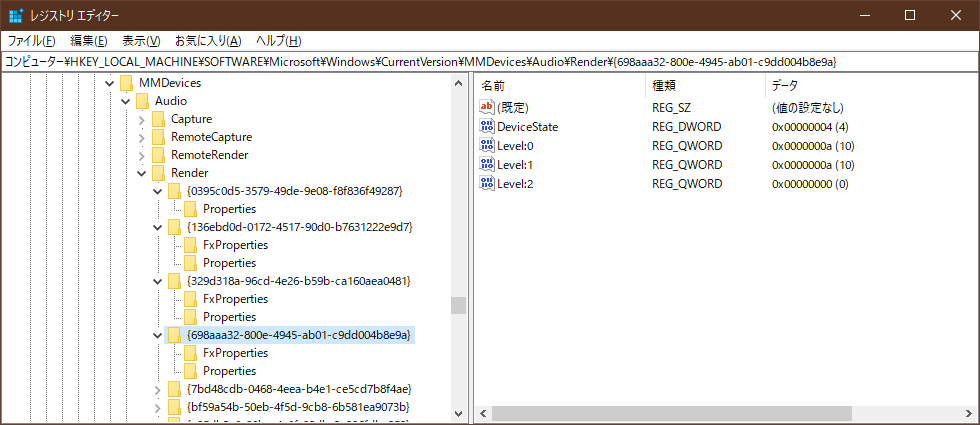Open the ファイル(F) menu
Screen dimensions: 980x425
32,41
